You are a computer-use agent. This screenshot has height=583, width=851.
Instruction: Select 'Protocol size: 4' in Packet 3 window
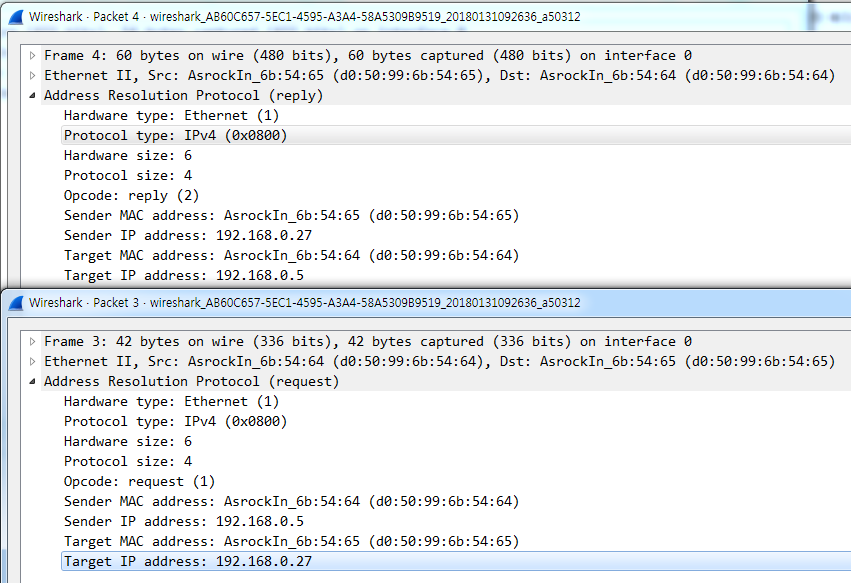456,461
